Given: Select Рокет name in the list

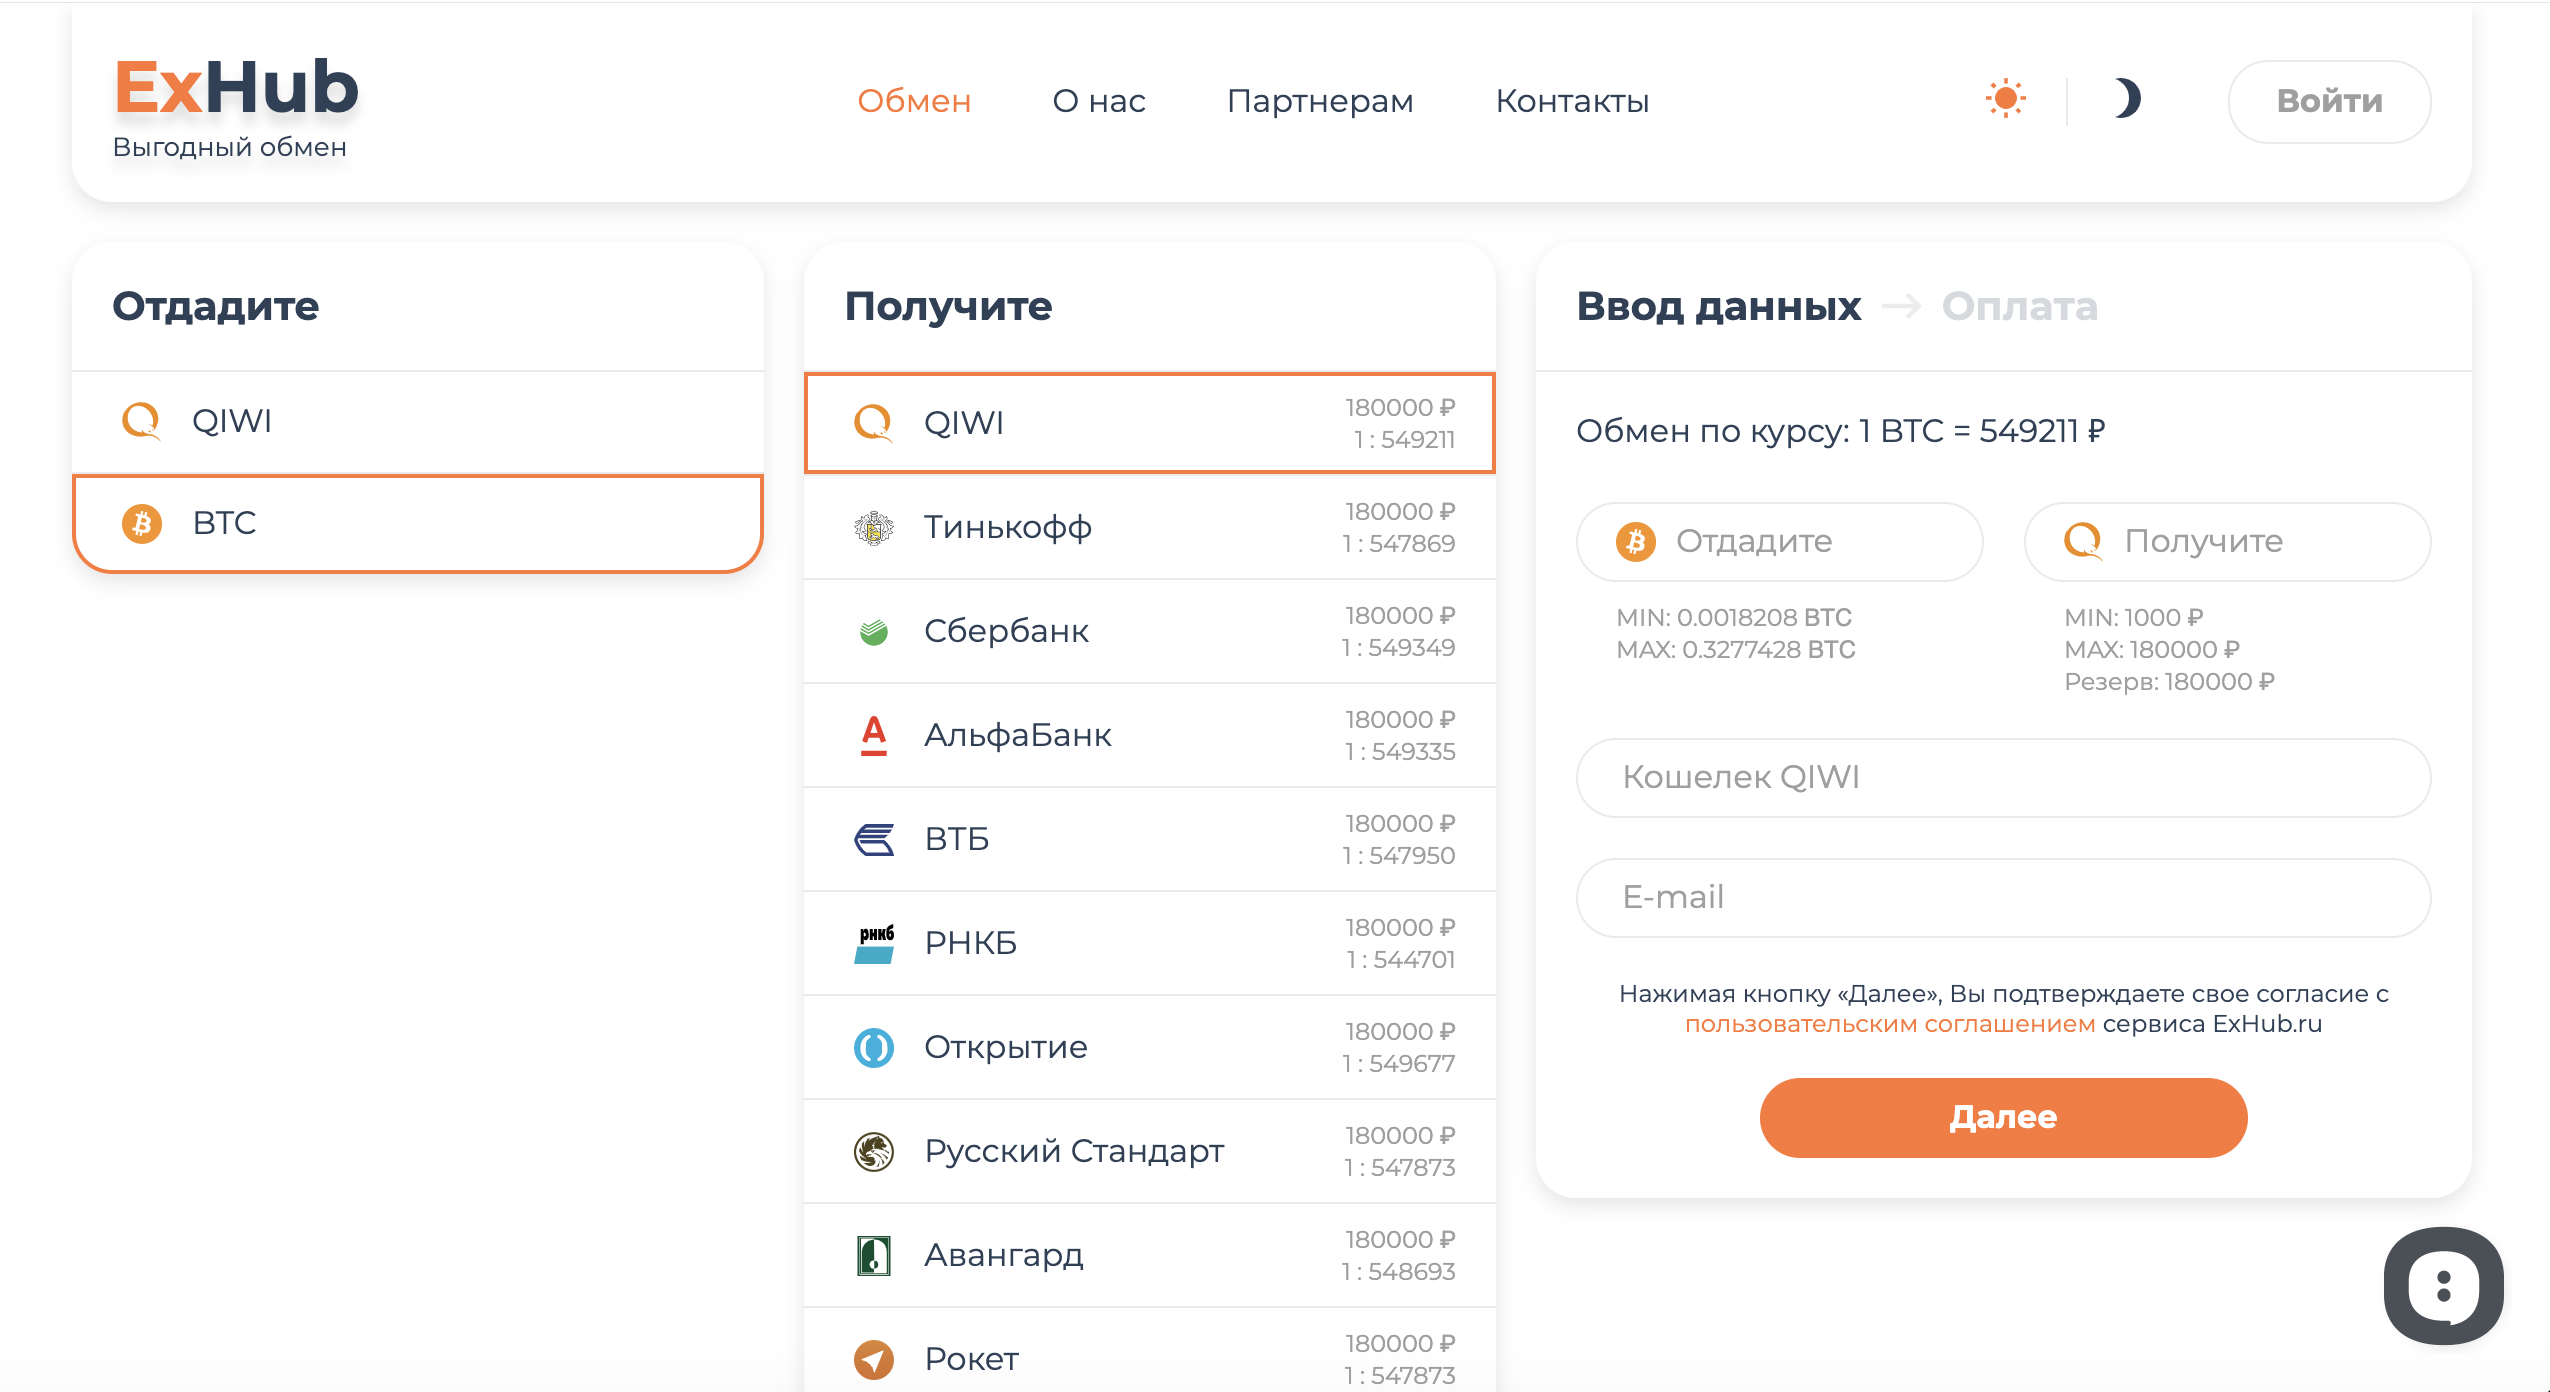Looking at the screenshot, I should pyautogui.click(x=971, y=1359).
